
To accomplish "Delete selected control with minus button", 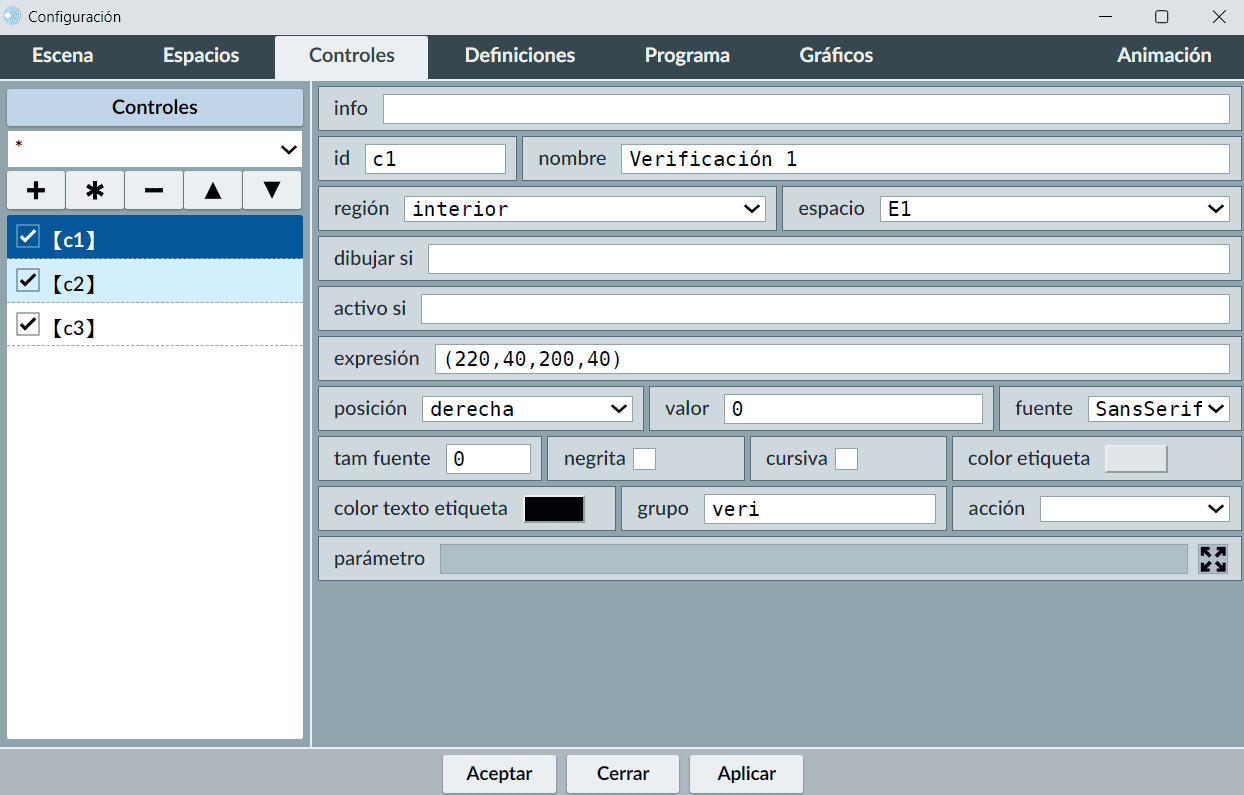I will click(x=154, y=190).
